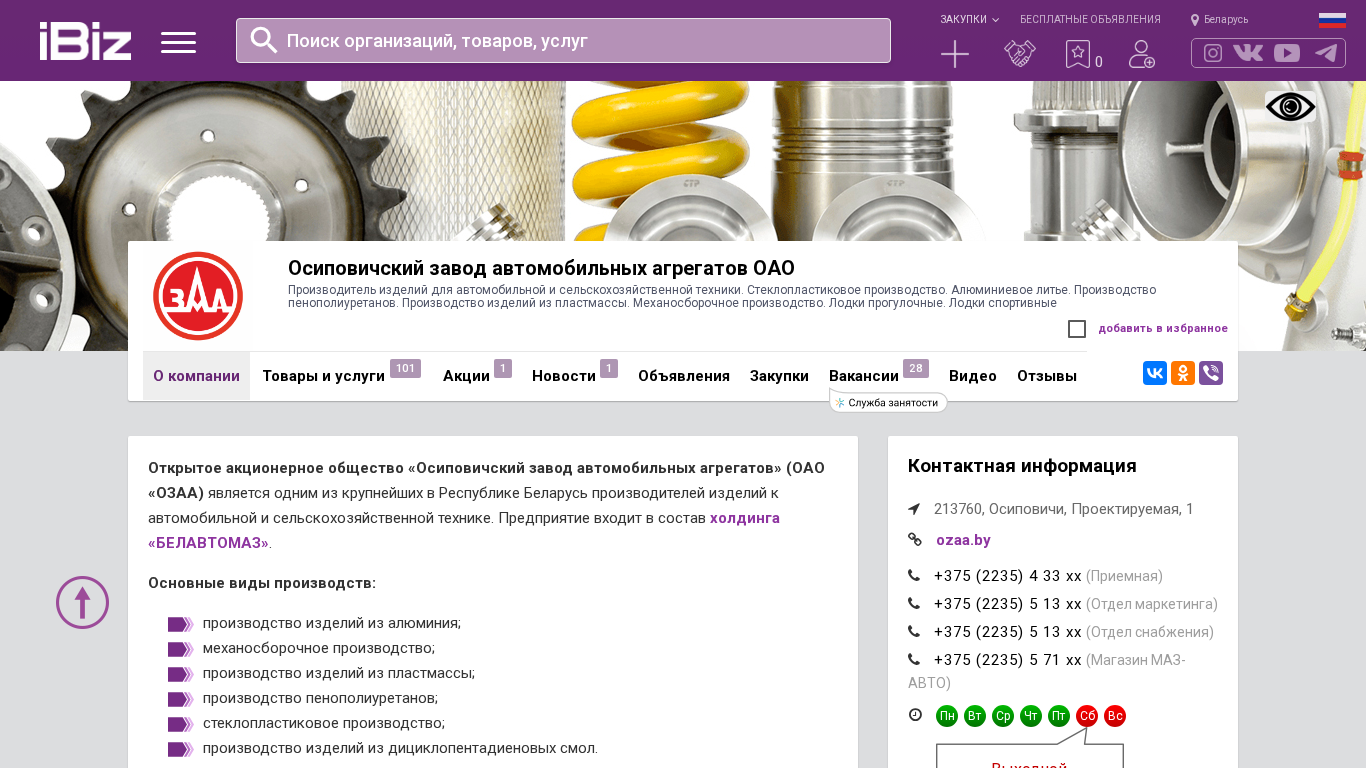Image resolution: width=1366 pixels, height=768 pixels.
Task: Click Контактная информация heading
Action: [1022, 466]
